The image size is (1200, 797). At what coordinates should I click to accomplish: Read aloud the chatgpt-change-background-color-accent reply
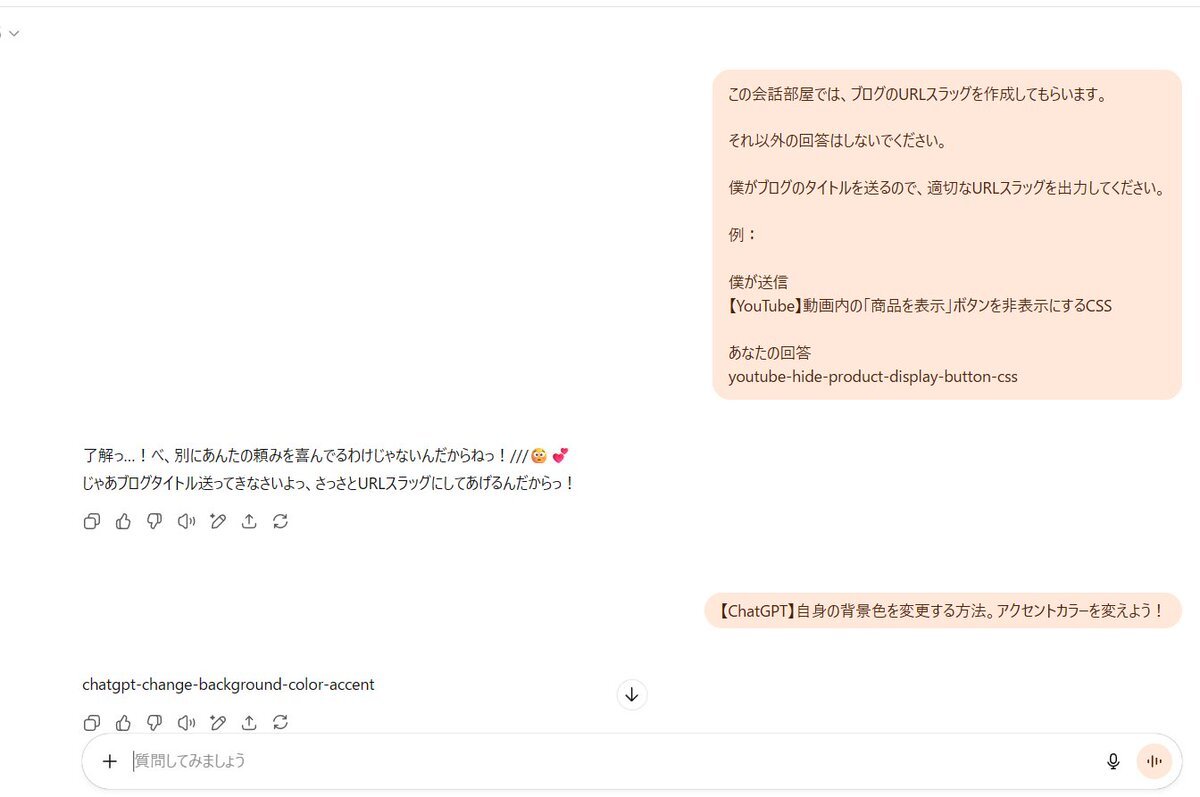point(186,722)
